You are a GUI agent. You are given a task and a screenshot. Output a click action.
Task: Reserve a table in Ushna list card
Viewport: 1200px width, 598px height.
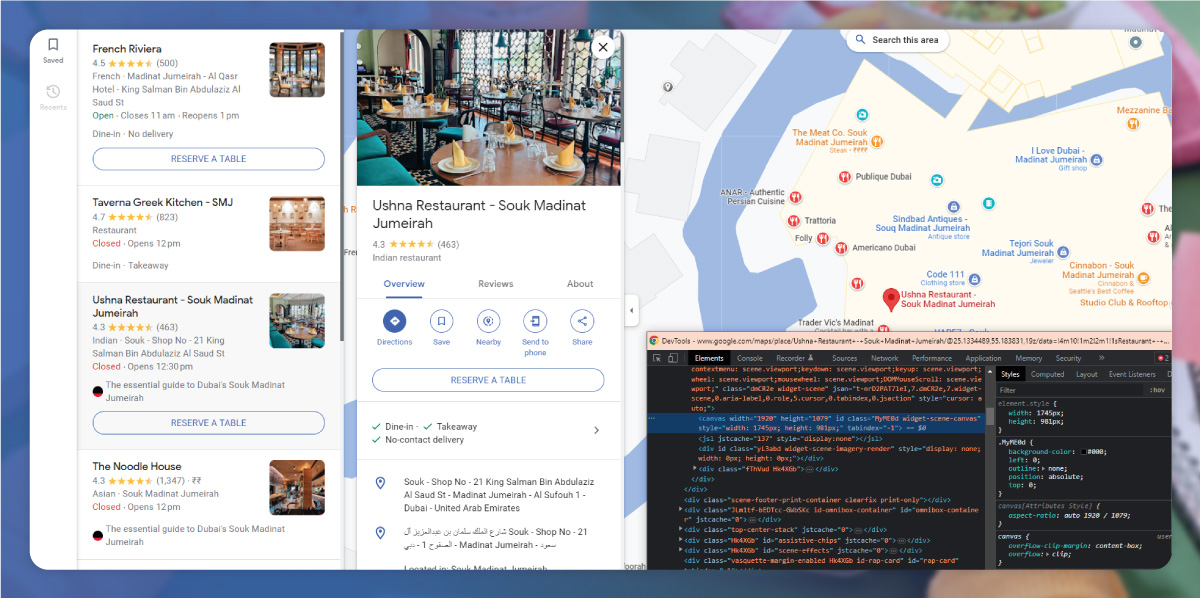[208, 423]
